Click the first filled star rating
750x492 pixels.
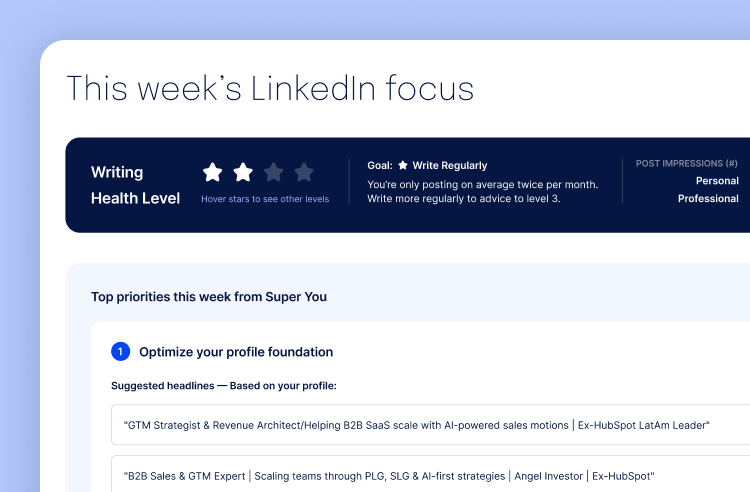point(213,172)
